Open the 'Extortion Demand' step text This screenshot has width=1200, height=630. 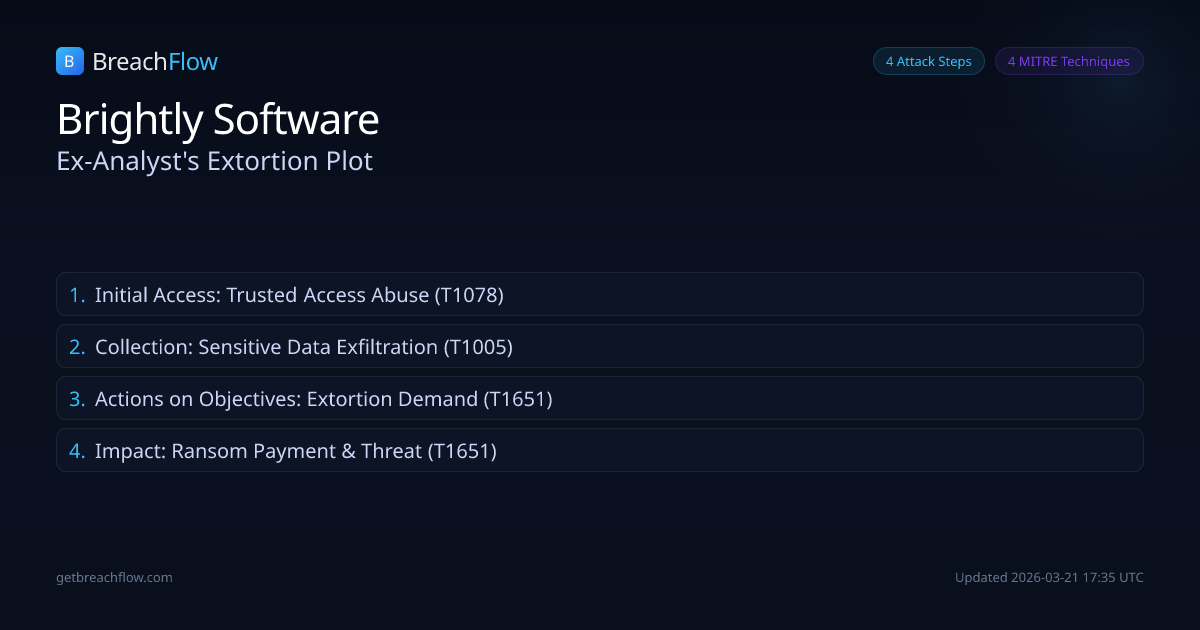coord(391,399)
